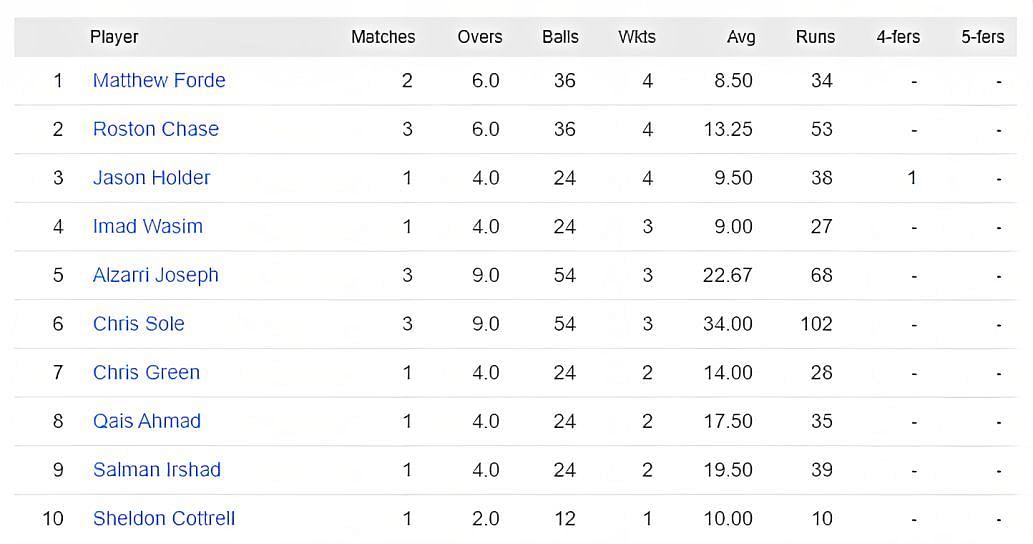View Alzarri Joseph's player page
Screen dimensions: 1033x544
click(x=155, y=275)
